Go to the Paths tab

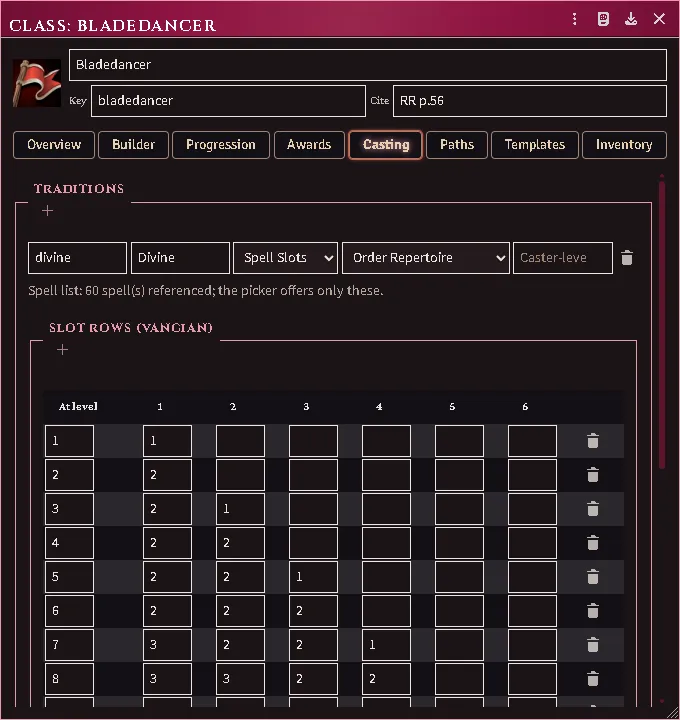click(x=457, y=145)
